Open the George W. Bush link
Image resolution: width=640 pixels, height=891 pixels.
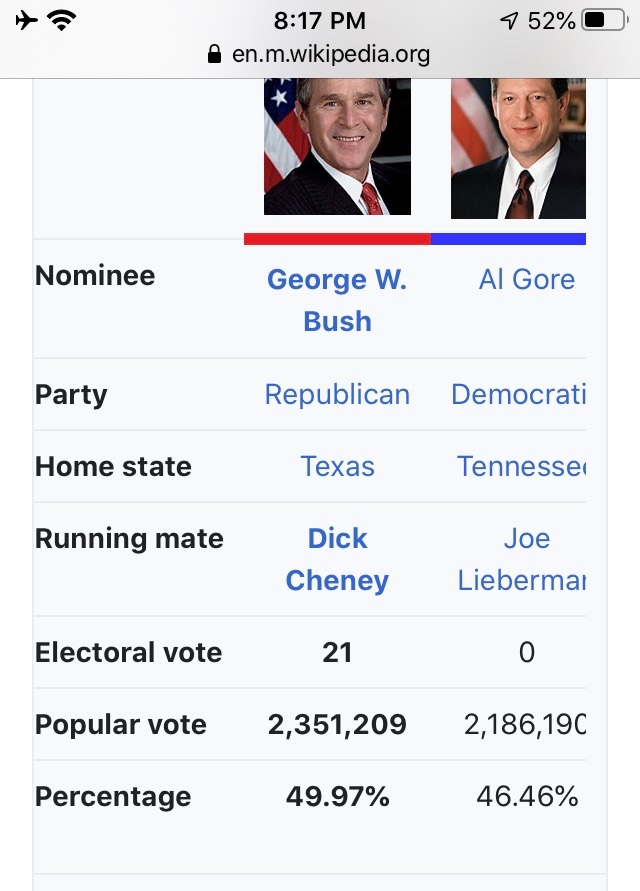tap(337, 300)
